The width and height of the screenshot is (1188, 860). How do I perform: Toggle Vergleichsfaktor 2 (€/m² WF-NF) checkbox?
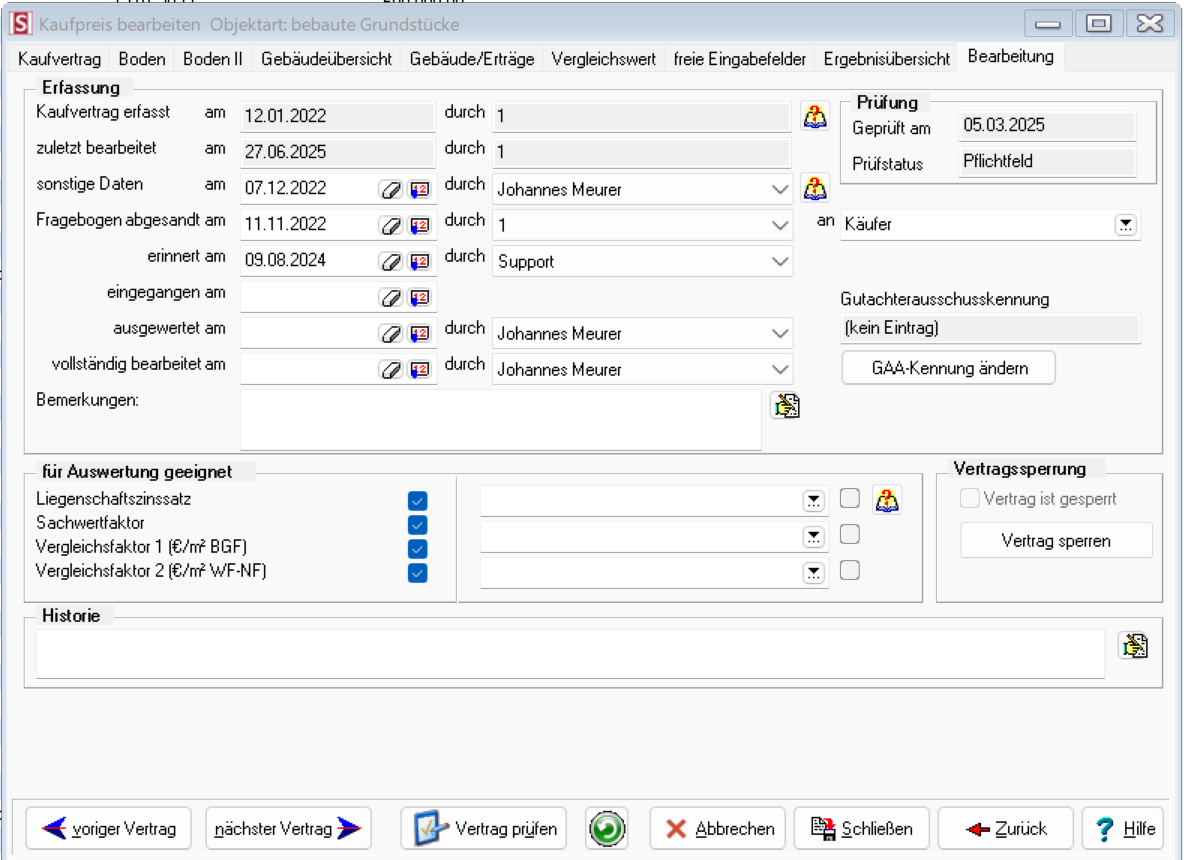click(x=417, y=573)
